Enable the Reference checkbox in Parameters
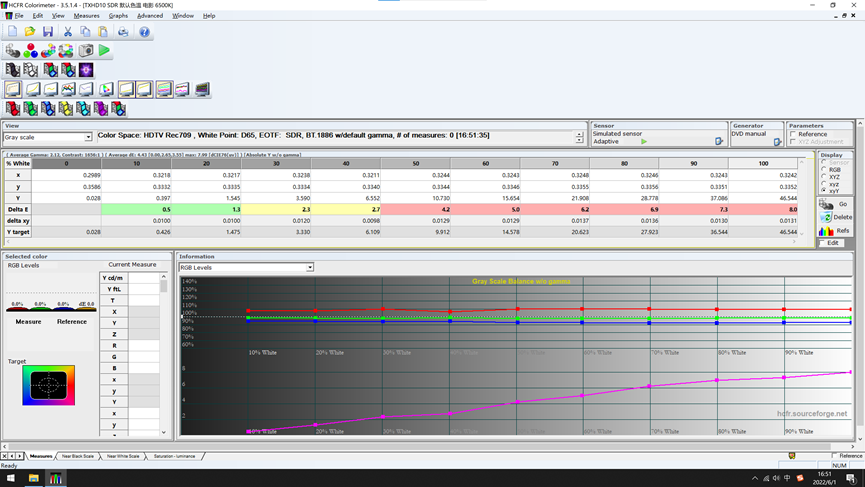The width and height of the screenshot is (865, 487). [793, 134]
